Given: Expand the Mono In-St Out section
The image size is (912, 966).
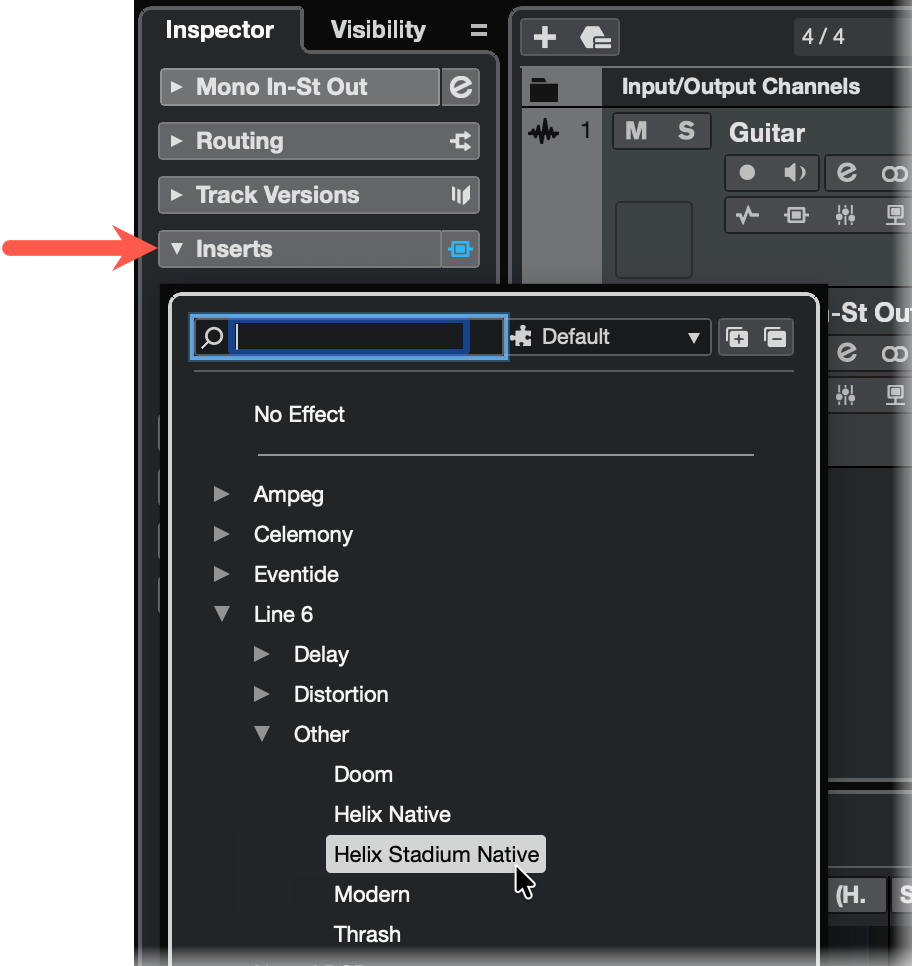Looking at the screenshot, I should 176,87.
